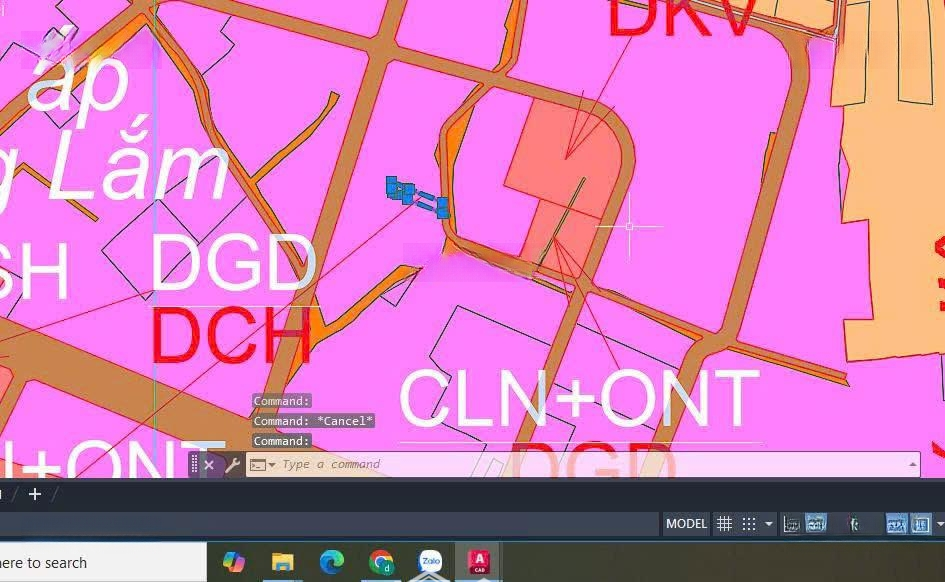Open snap mode settings dropdown arrow
Image resolution: width=945 pixels, height=582 pixels.
(768, 524)
